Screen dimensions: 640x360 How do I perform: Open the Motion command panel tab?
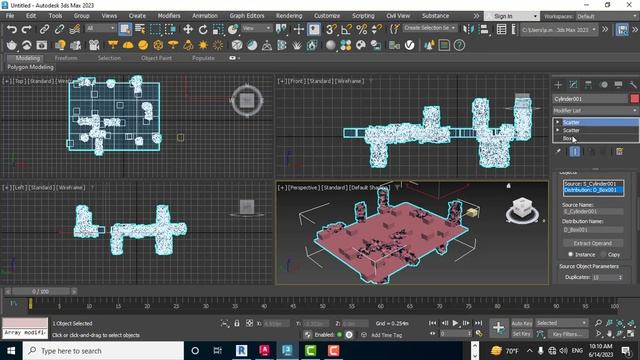pos(604,85)
